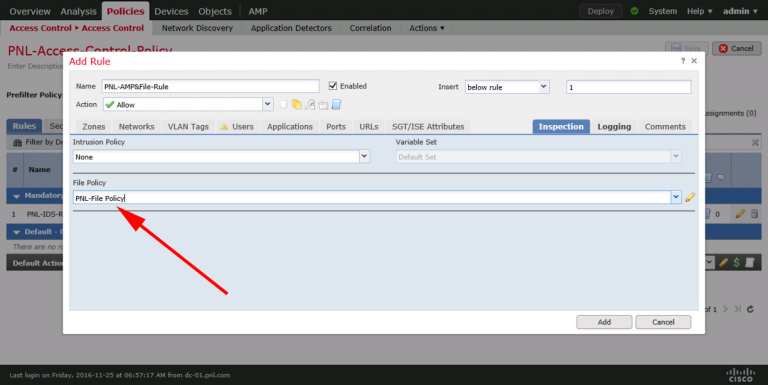
Task: Switch to the Logging tab
Action: coord(614,126)
